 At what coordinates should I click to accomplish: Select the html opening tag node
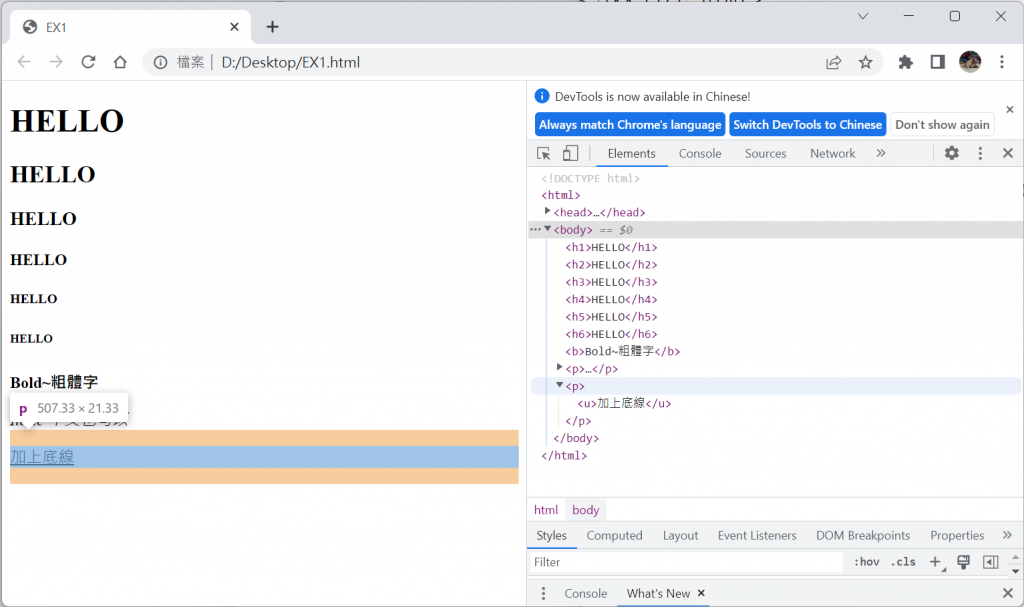pos(560,195)
